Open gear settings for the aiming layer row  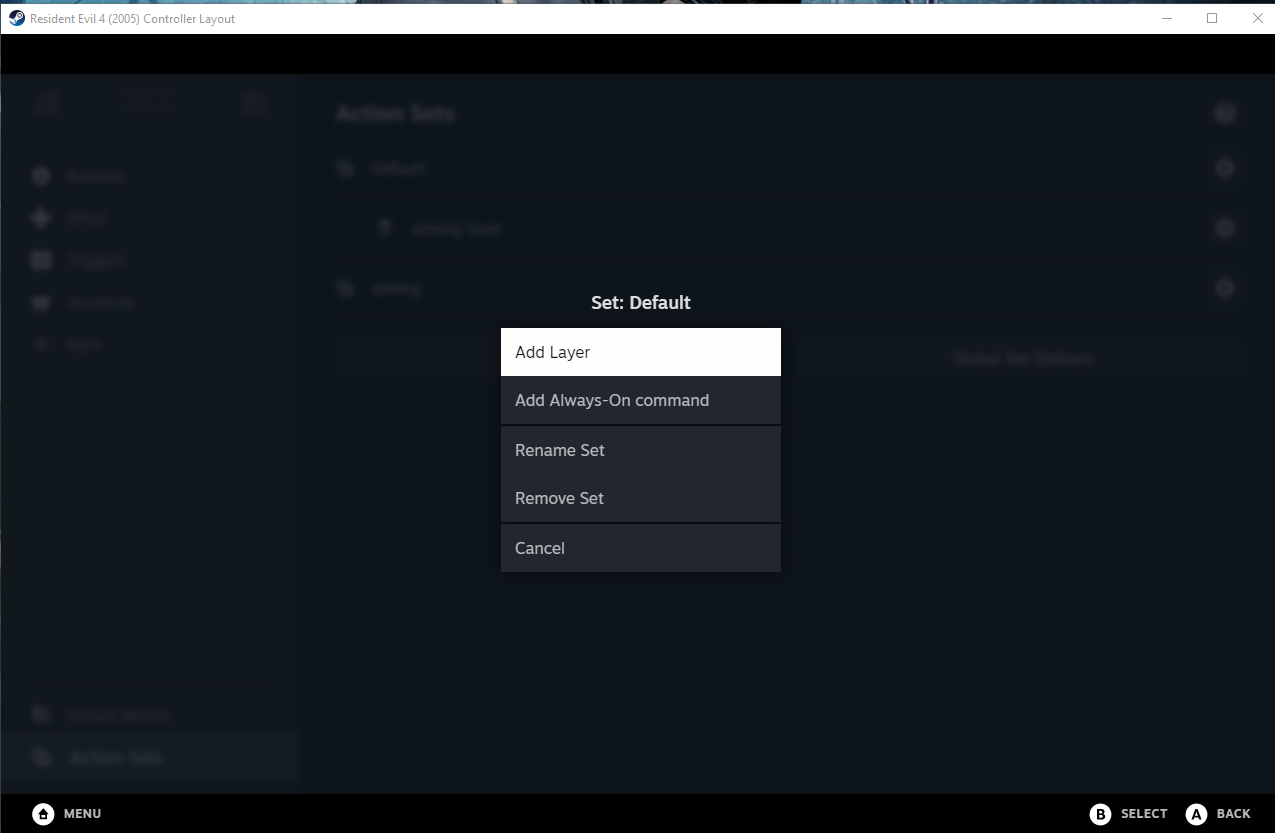coord(1225,228)
